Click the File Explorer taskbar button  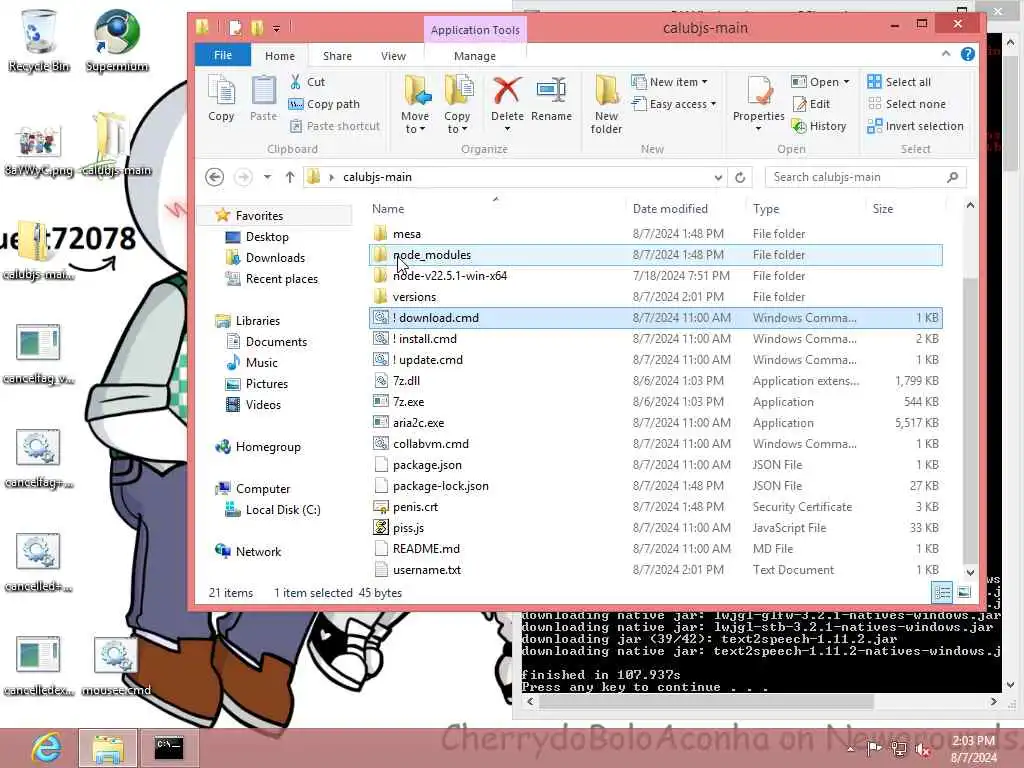[108, 748]
